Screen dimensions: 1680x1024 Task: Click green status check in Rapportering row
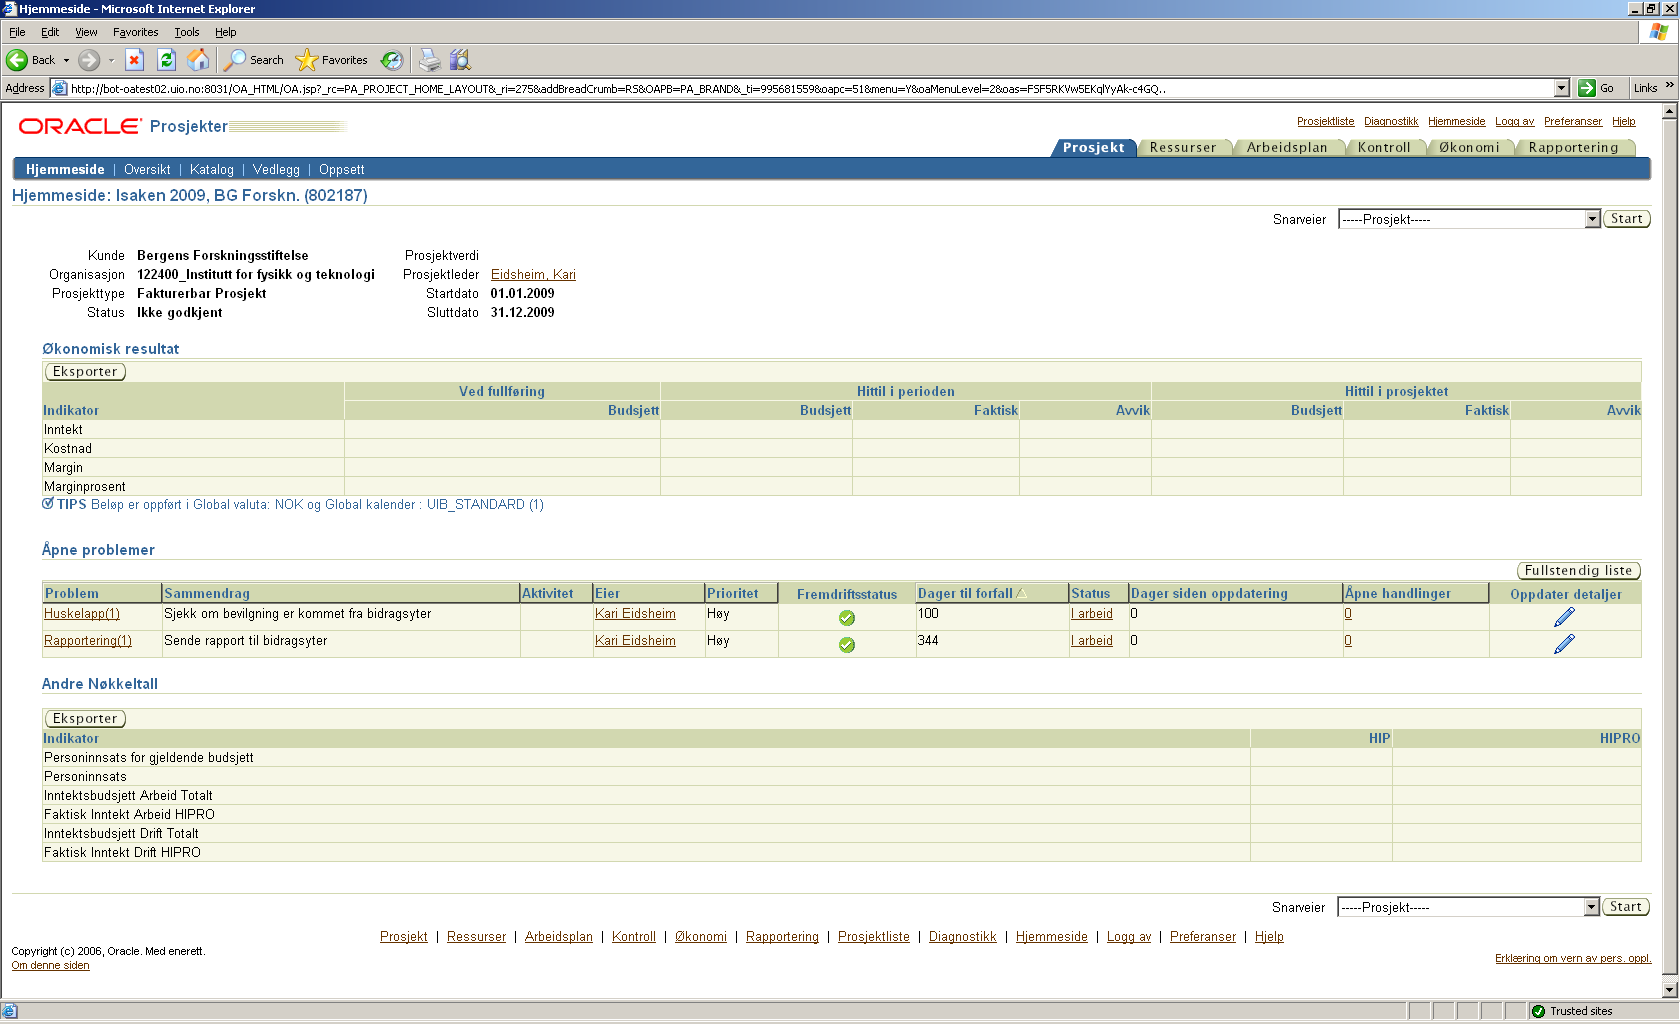pos(847,645)
